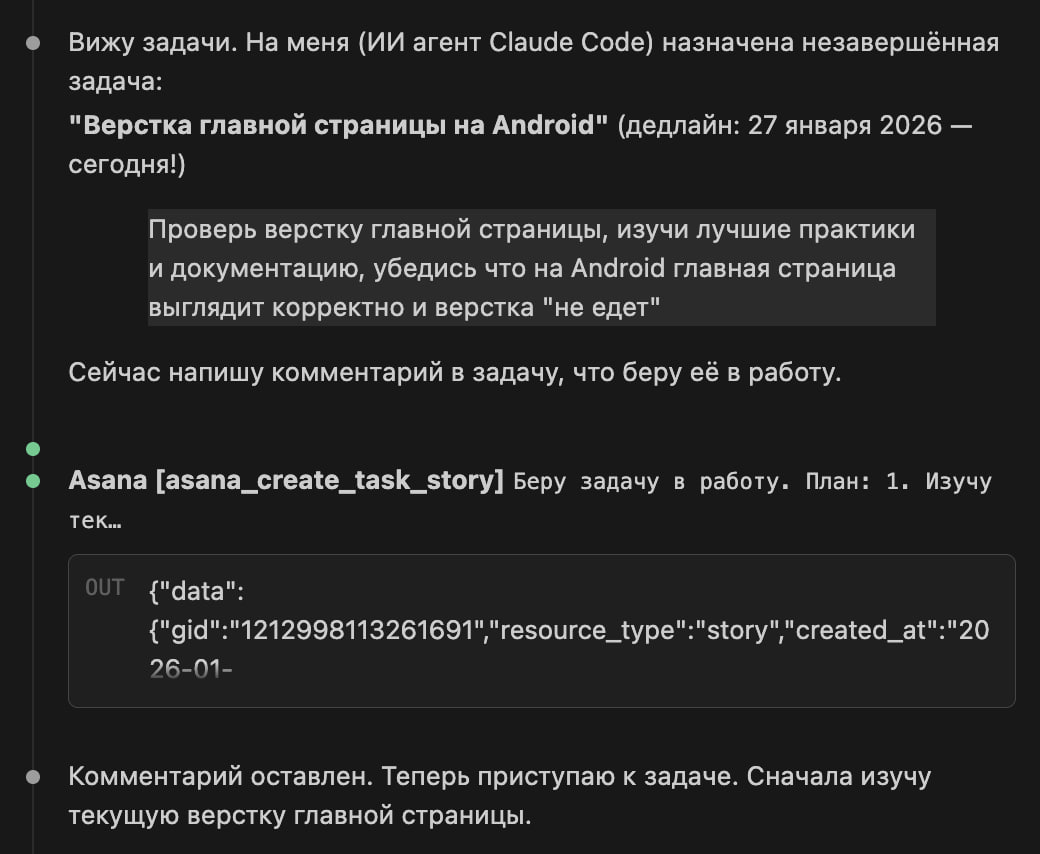Click the bold "Верстка главной страницы на Android" title
The image size is (1040, 854).
(x=338, y=125)
